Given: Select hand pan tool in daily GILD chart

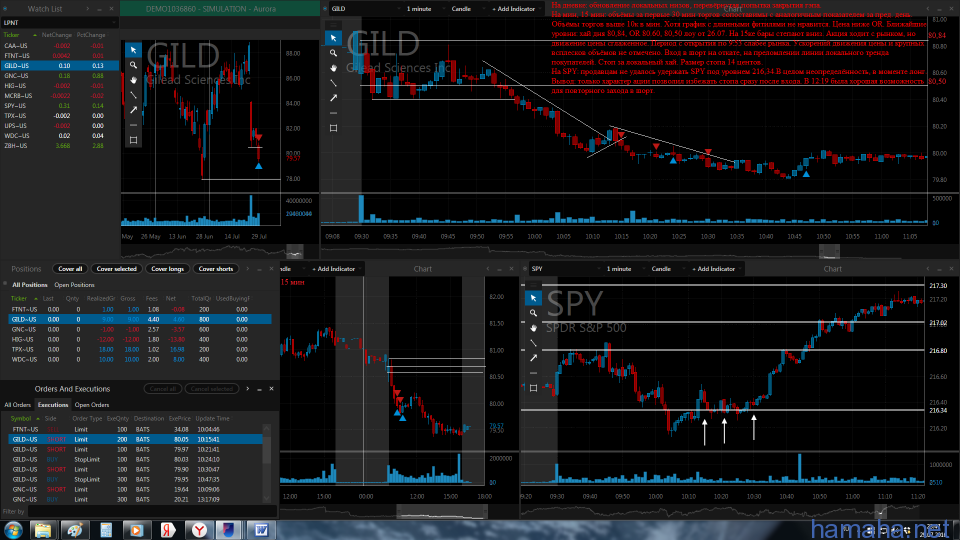Looking at the screenshot, I should [133, 80].
